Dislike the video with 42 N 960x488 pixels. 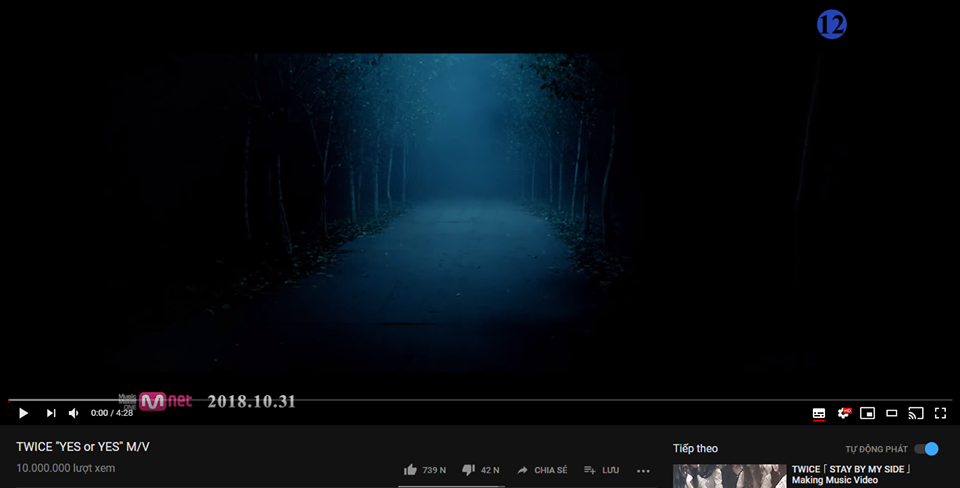[x=481, y=470]
